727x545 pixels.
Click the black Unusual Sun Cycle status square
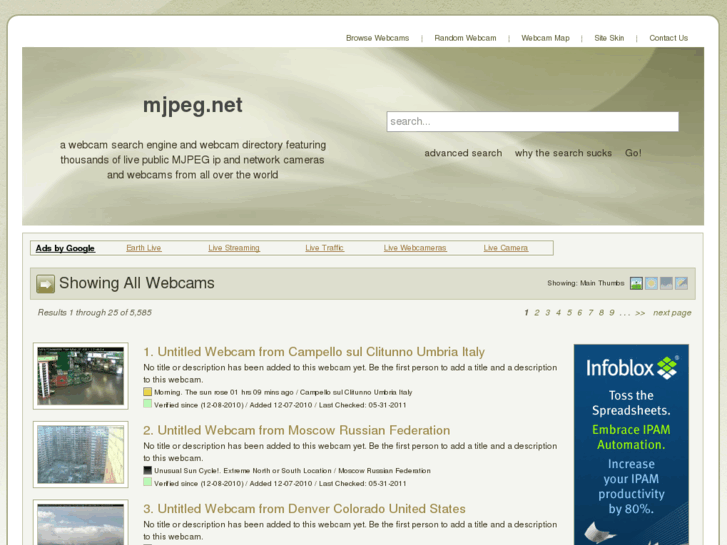(147, 470)
